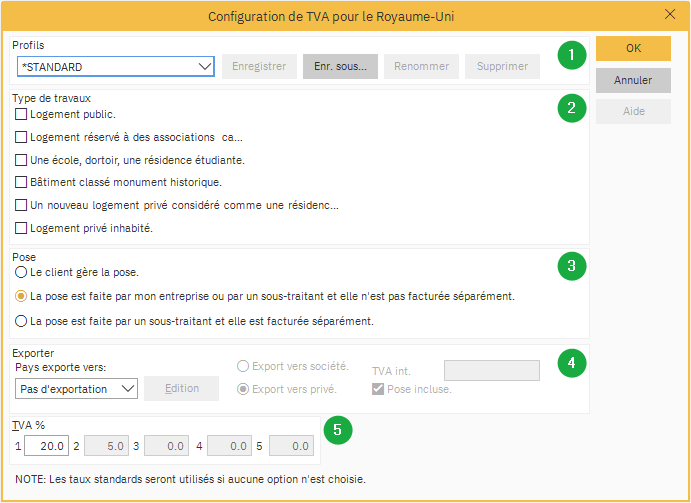
Task: Enable Bâtiment classé monument historique option
Action: click(x=22, y=182)
